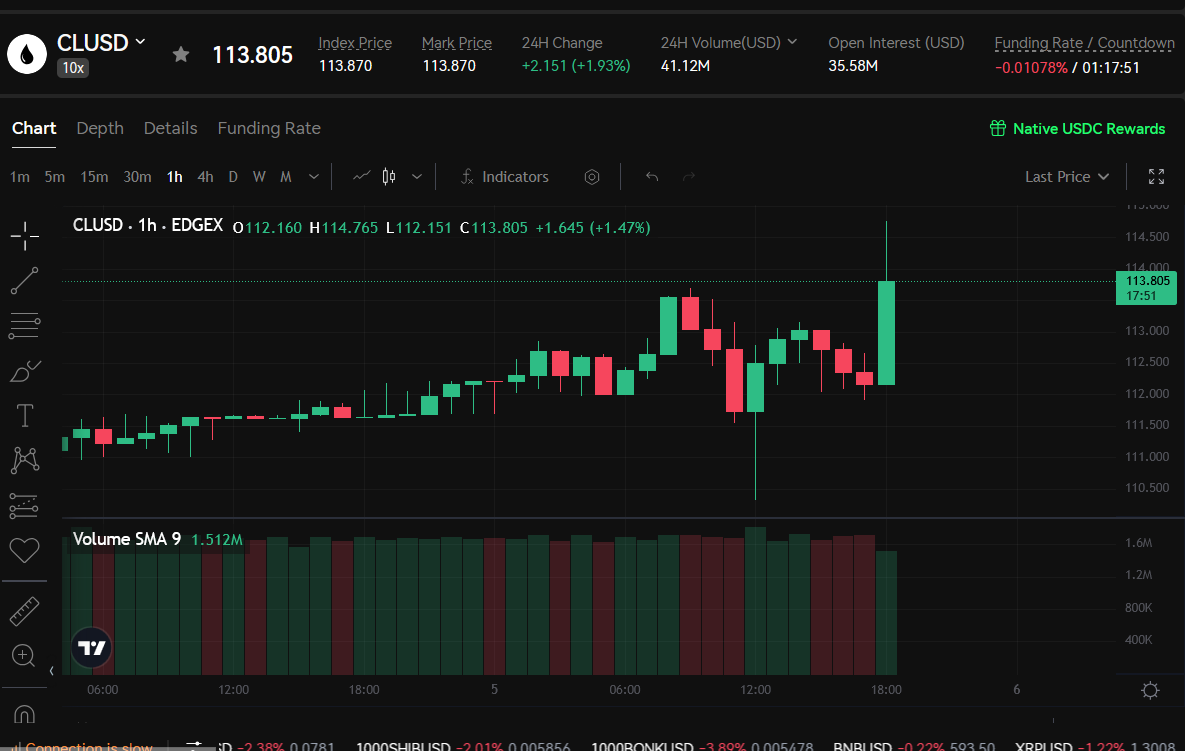The image size is (1185, 751).
Task: Click the 10x leverage badge
Action: coord(73,68)
